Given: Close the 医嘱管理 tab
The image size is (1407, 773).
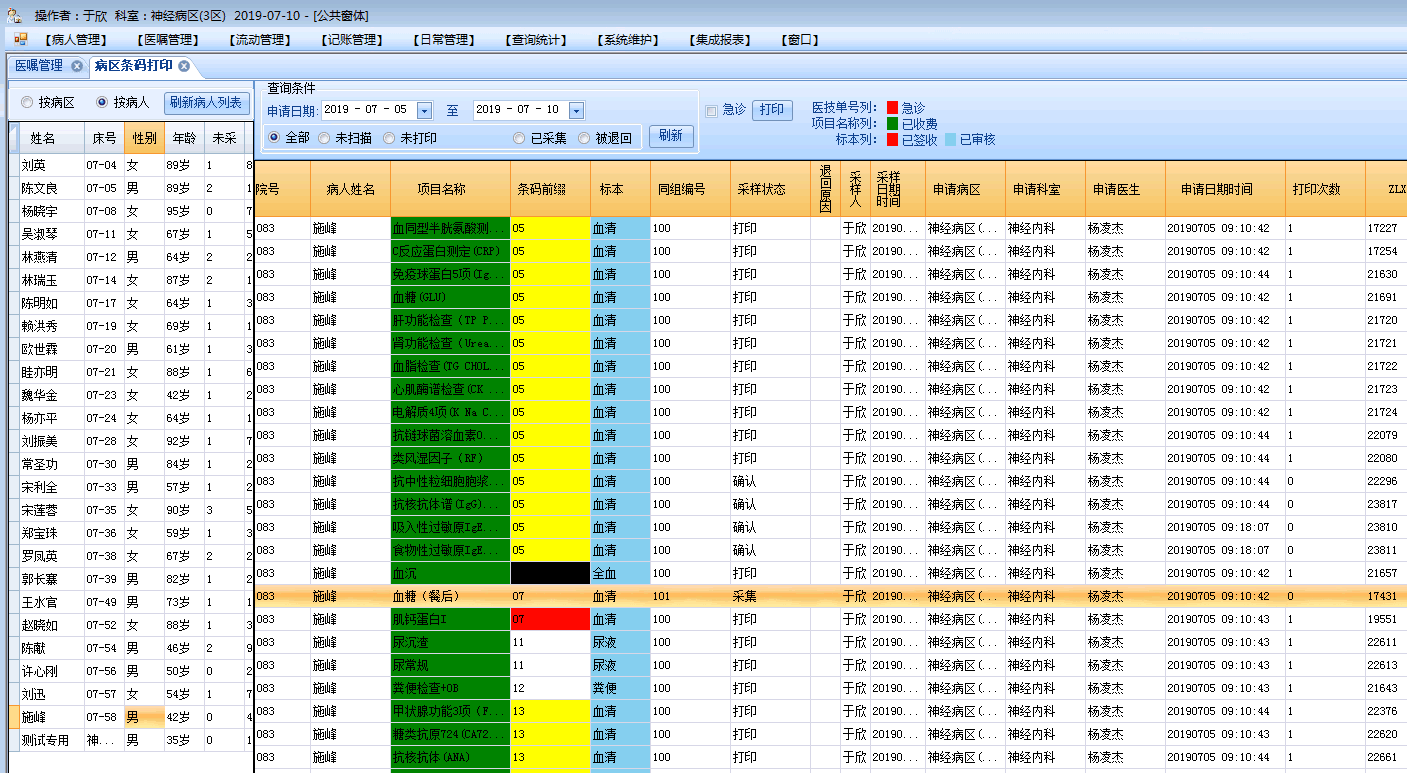Looking at the screenshot, I should click(x=77, y=66).
